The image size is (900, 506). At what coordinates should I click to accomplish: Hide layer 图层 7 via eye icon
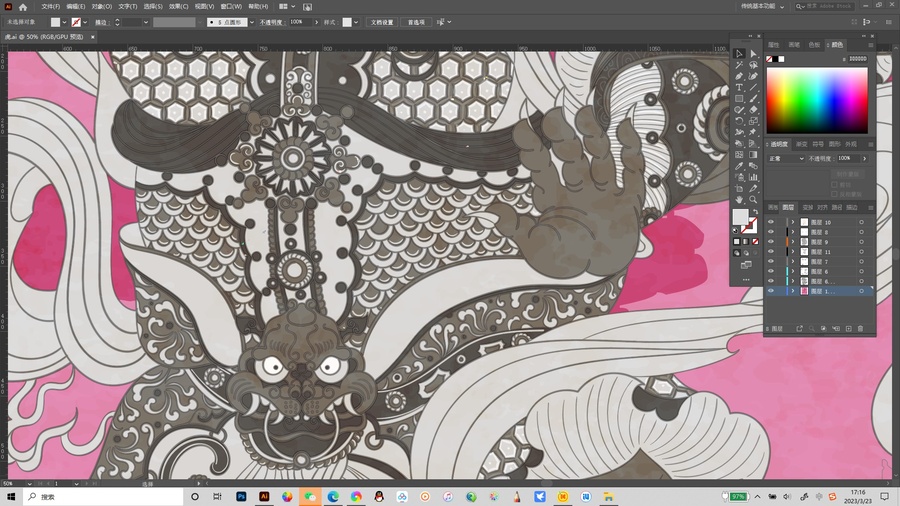click(771, 262)
